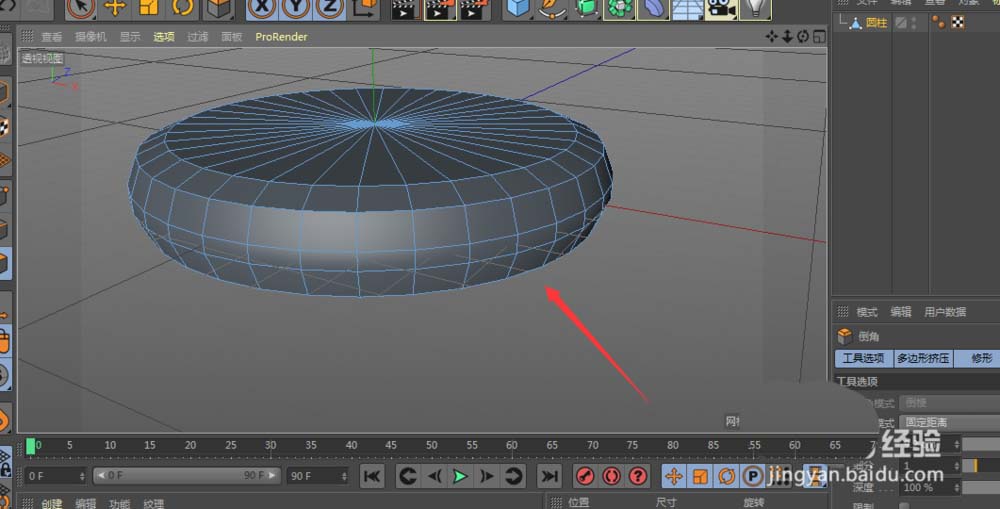Click the 圆柱 layer square icon
1000x509 pixels.
pyautogui.click(x=900, y=23)
